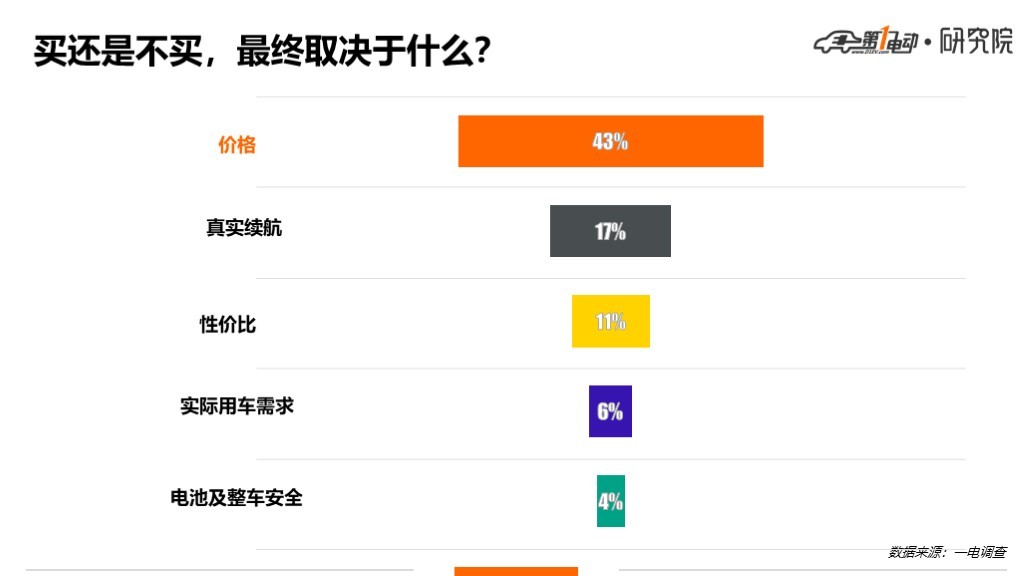Screen dimensions: 1024x576
Task: Click the 数据来源 一电调查 source note
Action: (947, 552)
